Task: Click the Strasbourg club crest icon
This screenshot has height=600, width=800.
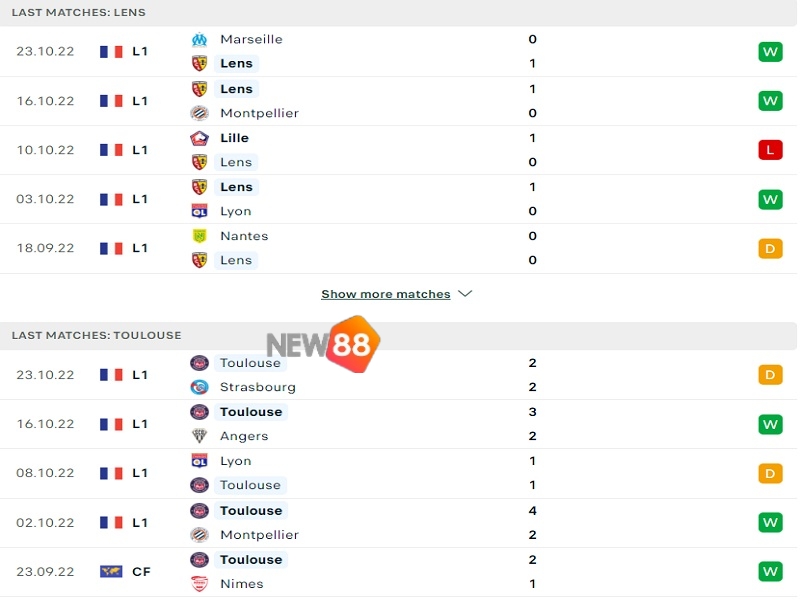Action: pyautogui.click(x=199, y=387)
